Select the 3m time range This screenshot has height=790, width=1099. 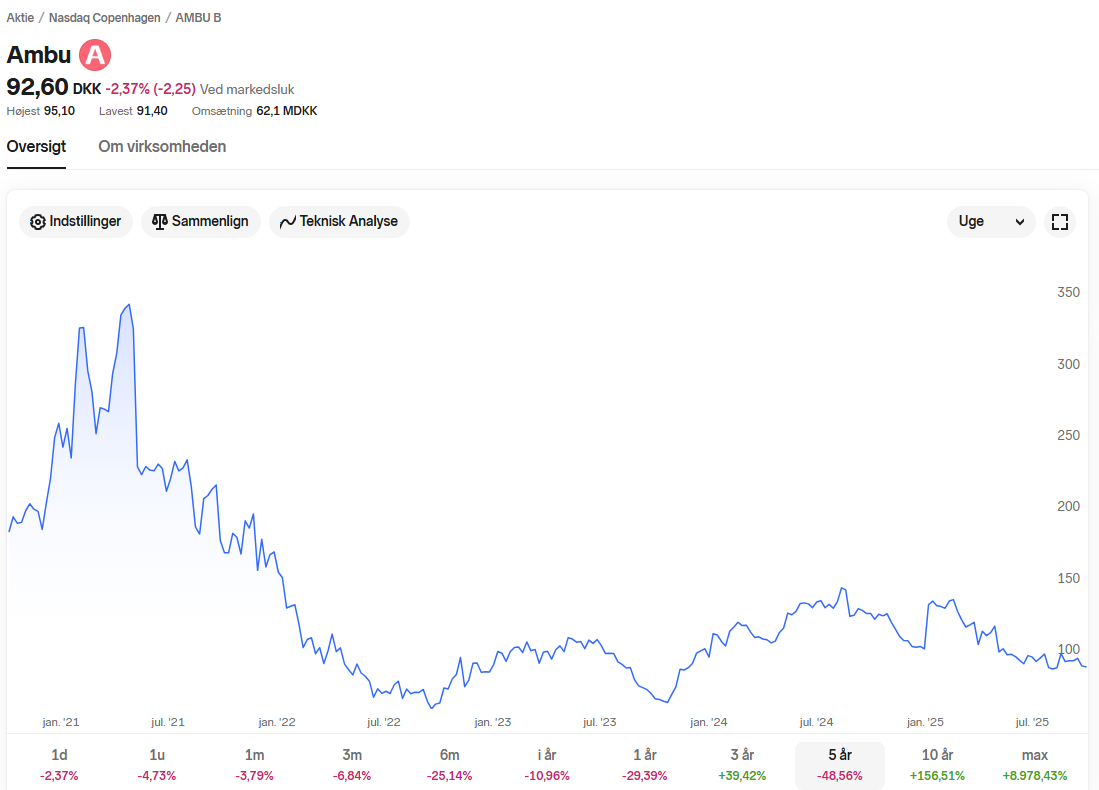[352, 764]
